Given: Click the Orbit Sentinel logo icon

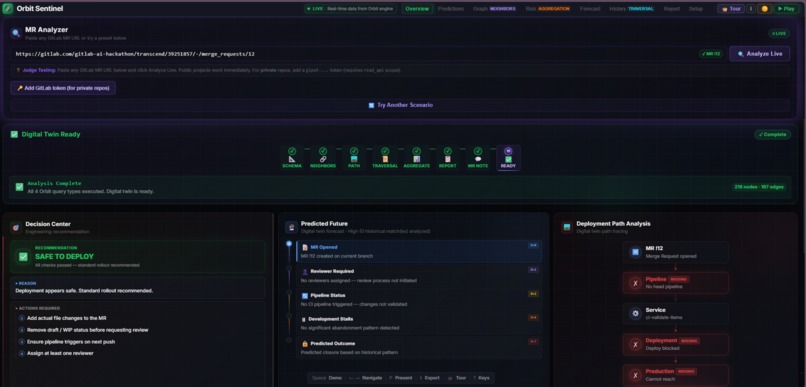Looking at the screenshot, I should click(x=8, y=9).
